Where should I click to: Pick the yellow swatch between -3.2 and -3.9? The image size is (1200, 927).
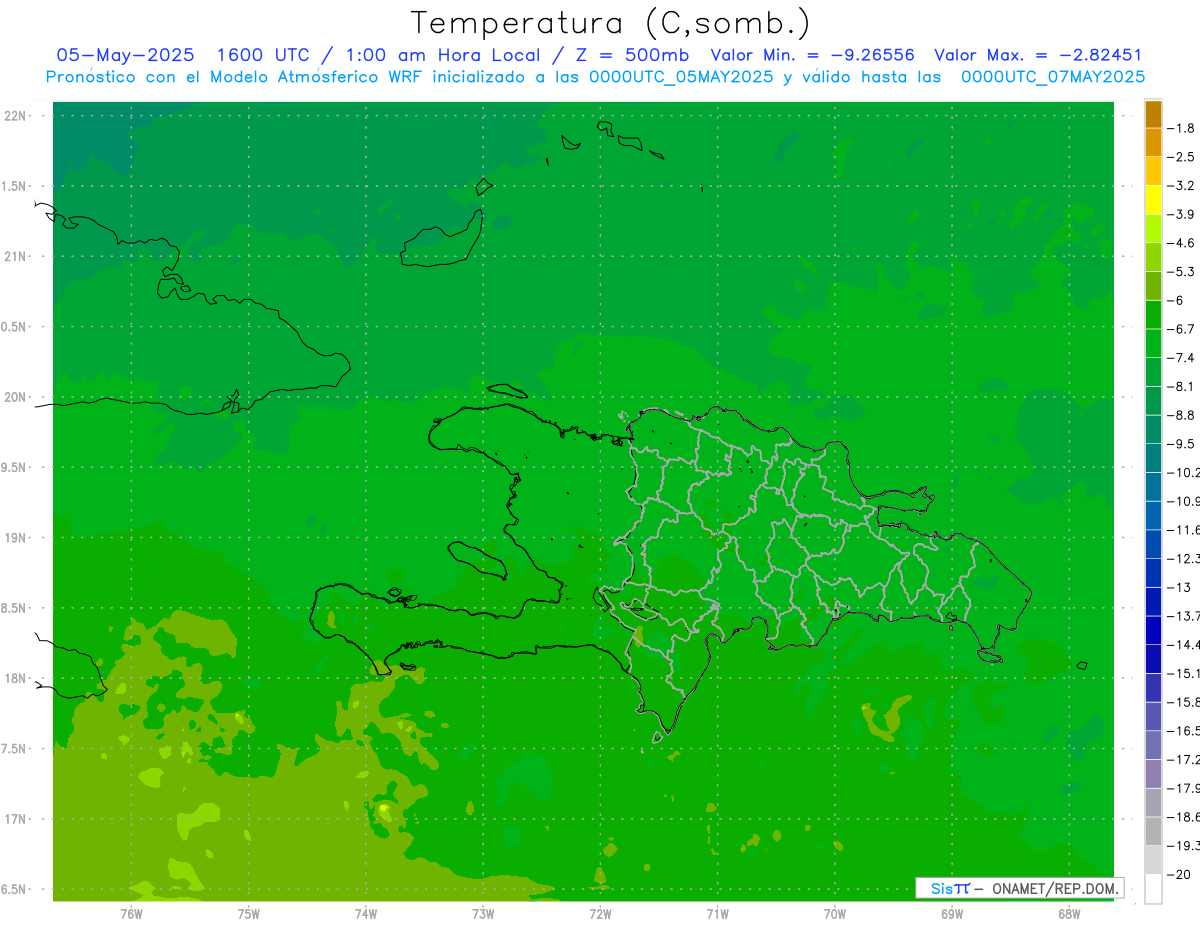pos(1153,200)
